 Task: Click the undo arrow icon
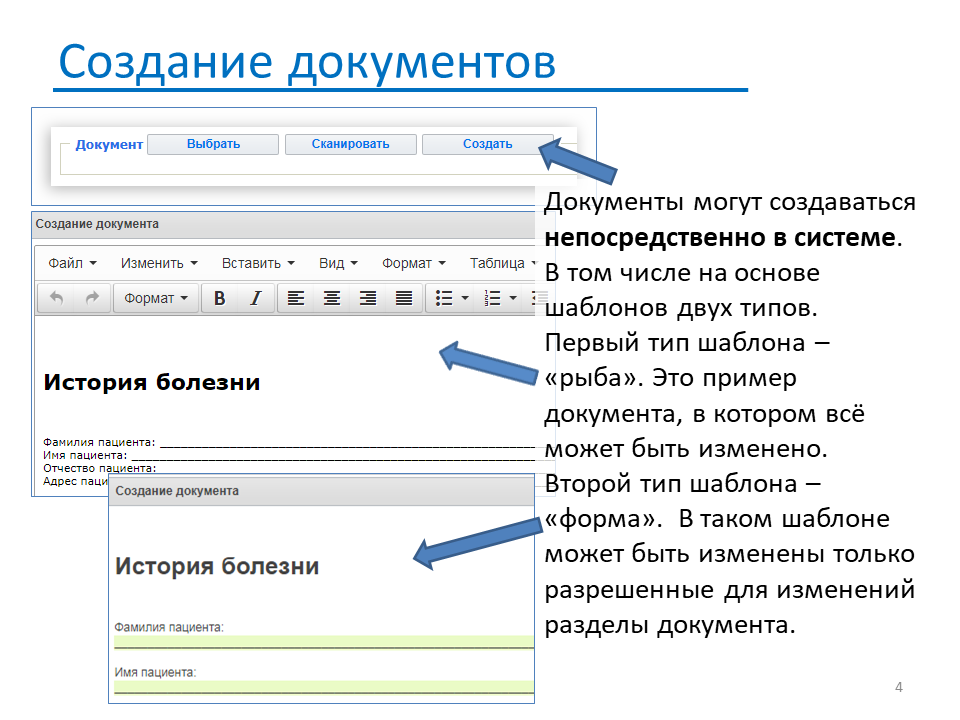(56, 298)
